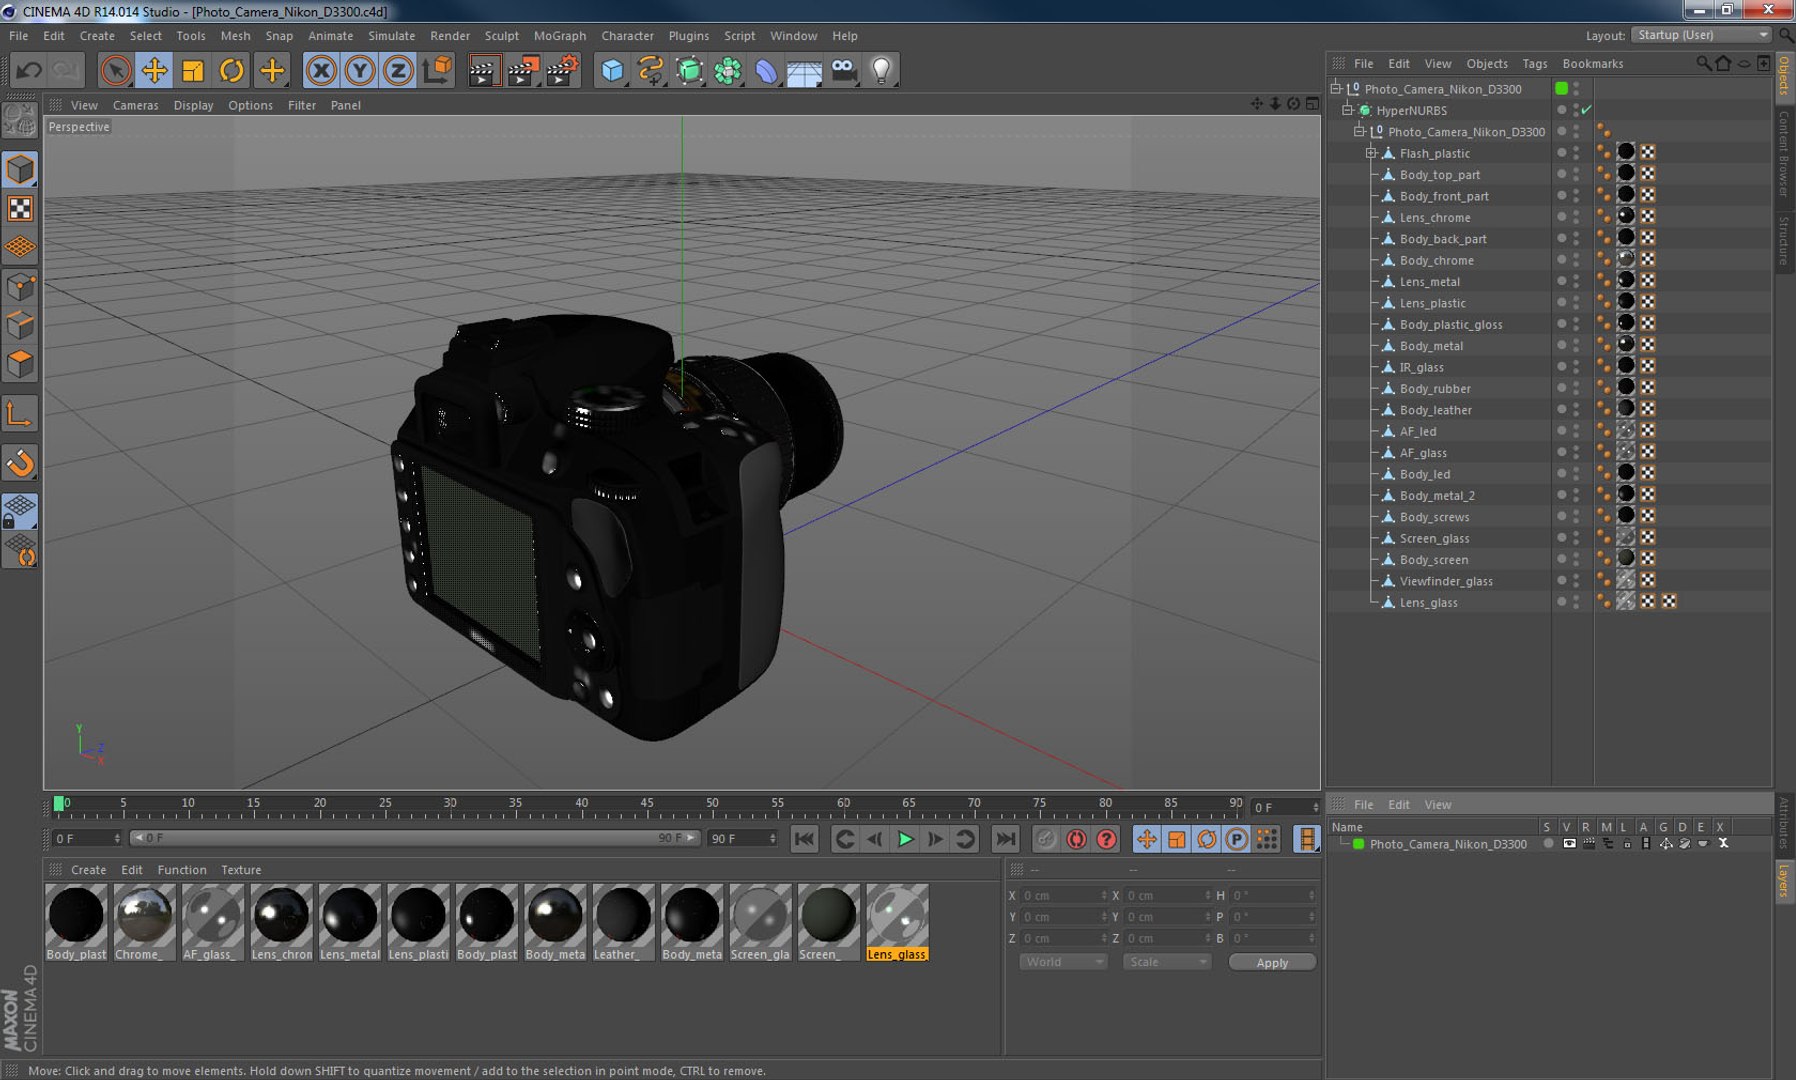Switch to Polygons mode

coord(20,364)
